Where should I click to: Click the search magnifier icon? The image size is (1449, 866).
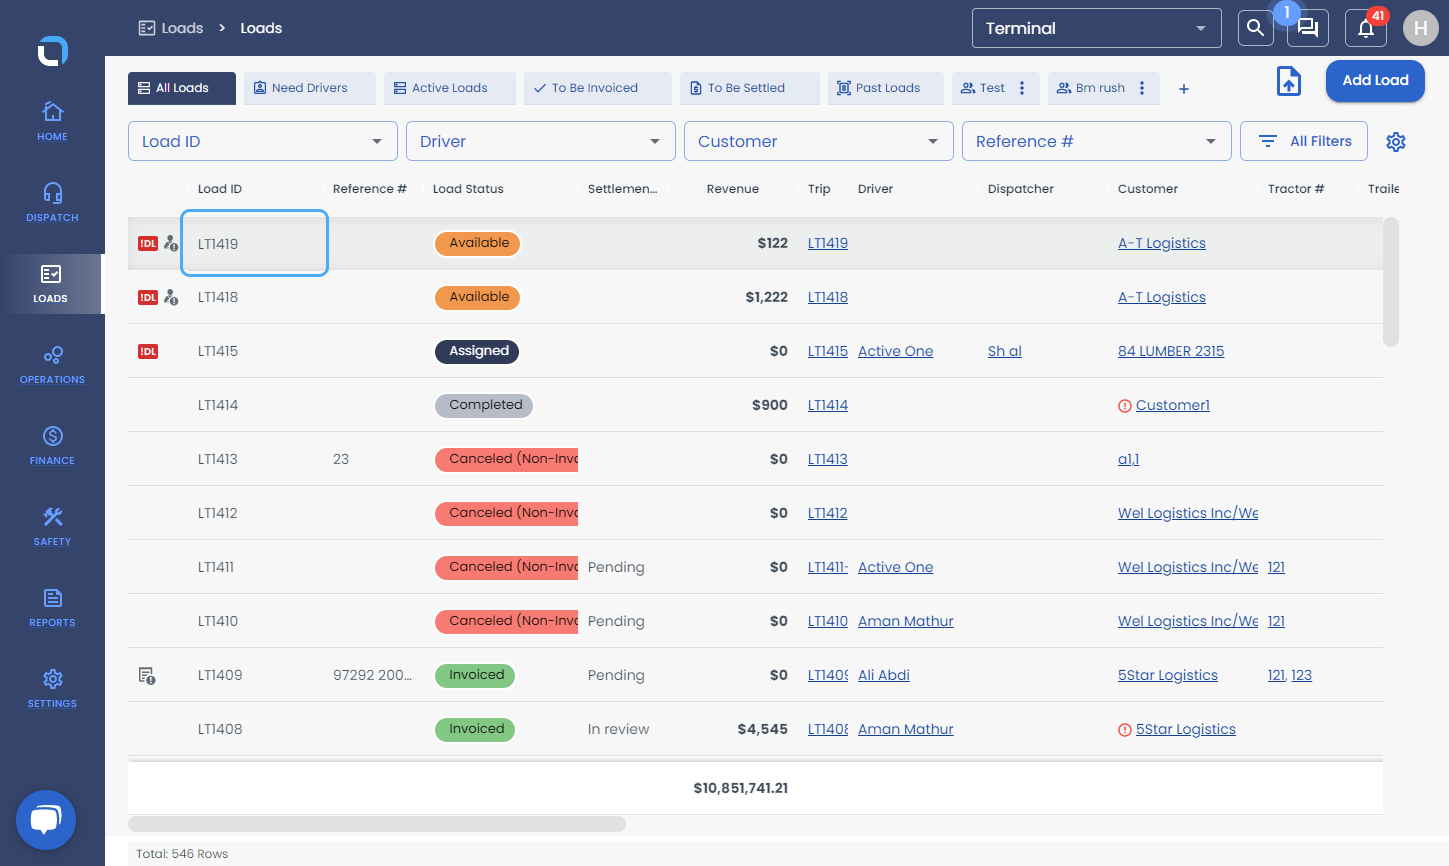(1256, 28)
